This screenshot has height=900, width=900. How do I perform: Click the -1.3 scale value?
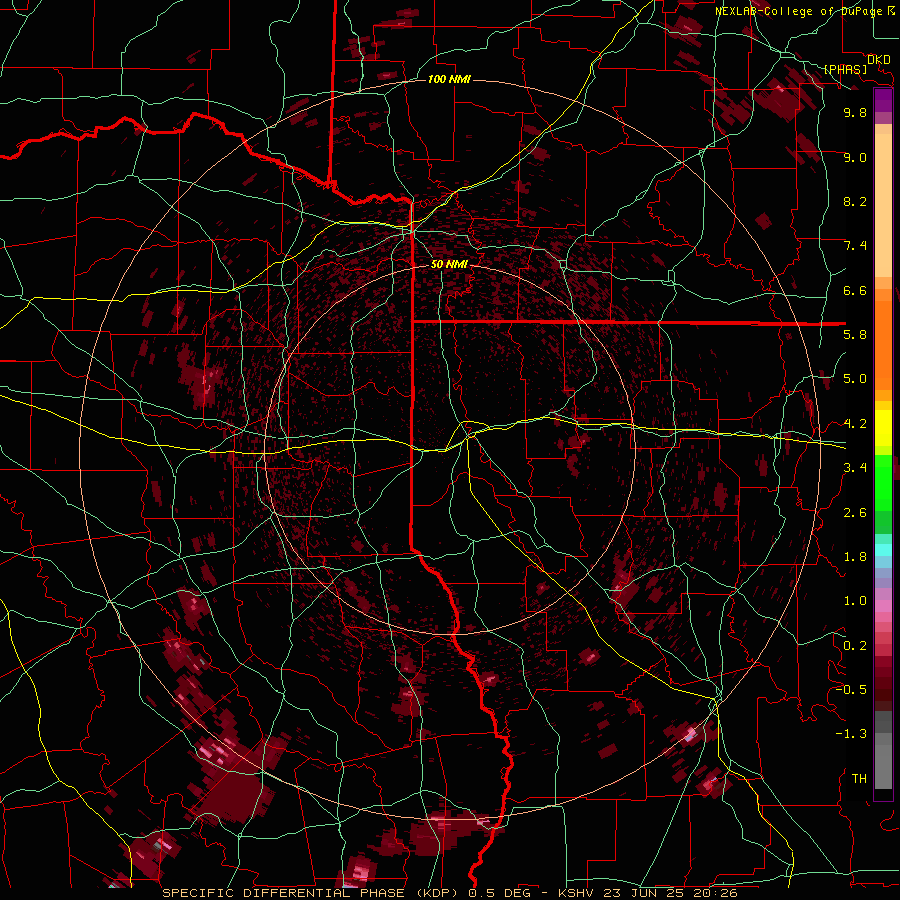pyautogui.click(x=851, y=734)
